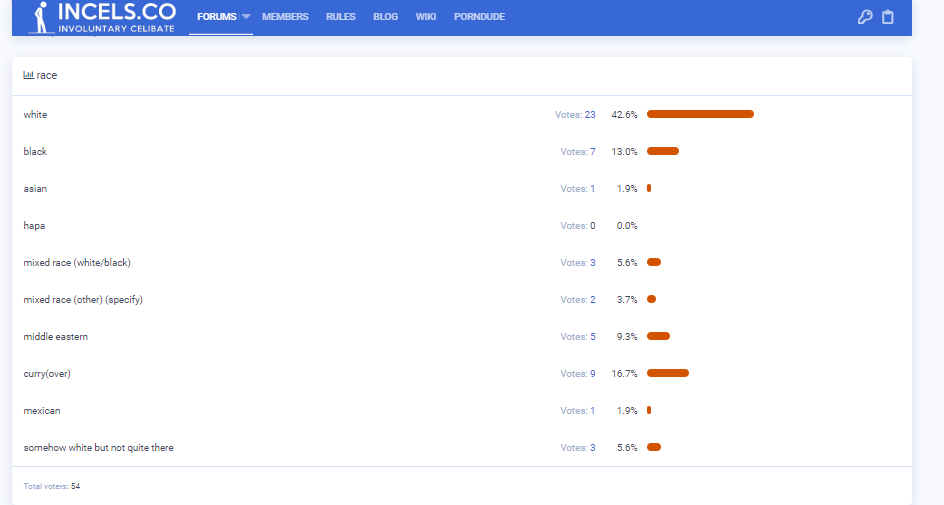Image resolution: width=944 pixels, height=505 pixels.
Task: Navigate to the Wiki page
Action: pos(426,17)
